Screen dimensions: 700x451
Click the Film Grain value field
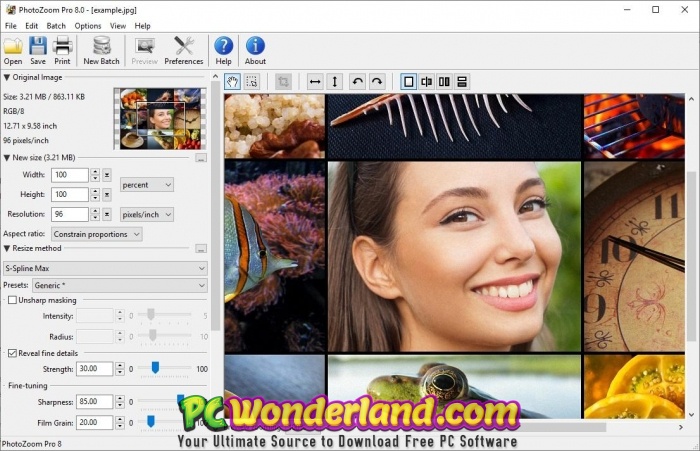(x=95, y=422)
